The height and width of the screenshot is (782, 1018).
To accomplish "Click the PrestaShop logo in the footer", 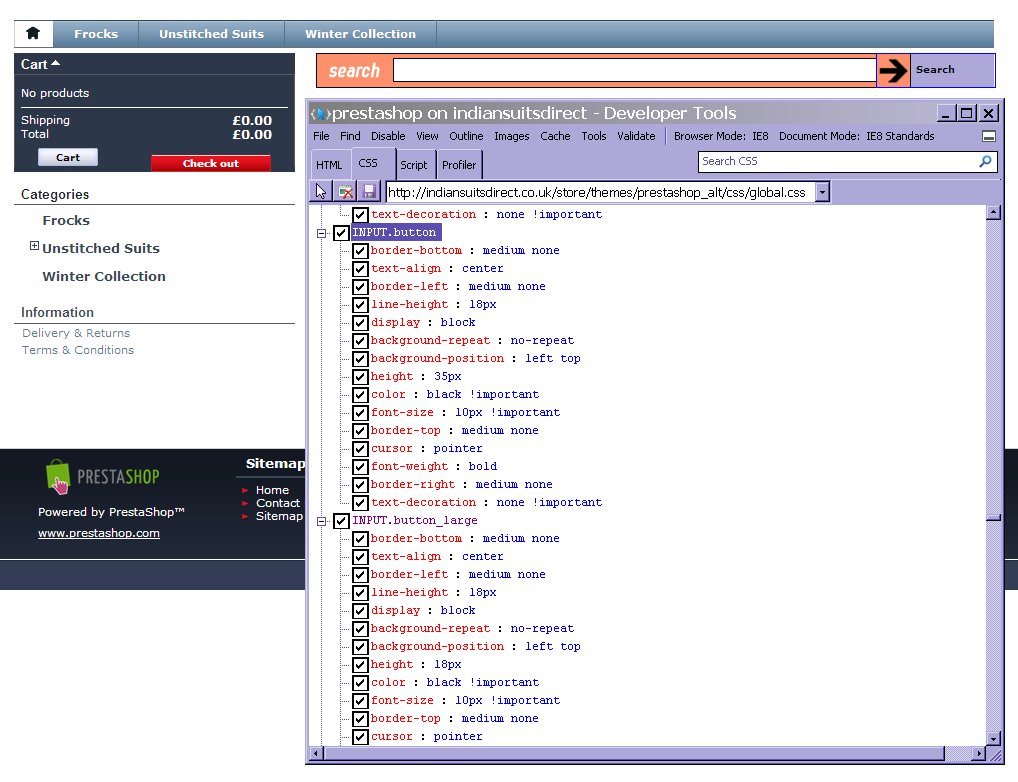I will click(103, 476).
